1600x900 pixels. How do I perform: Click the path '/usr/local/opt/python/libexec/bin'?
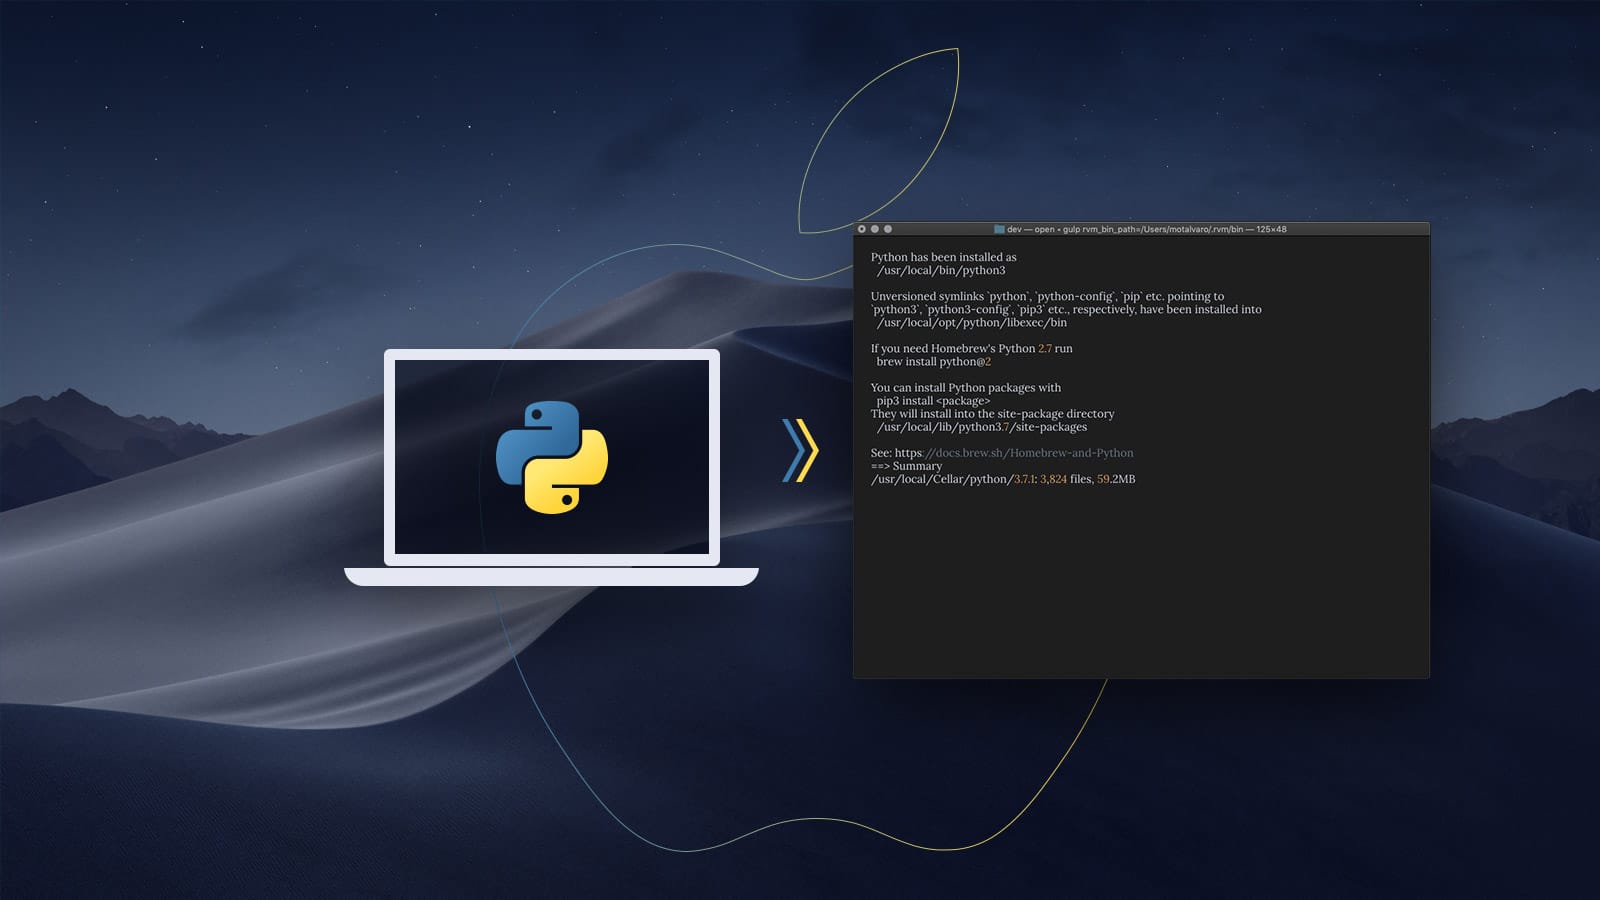pos(972,322)
